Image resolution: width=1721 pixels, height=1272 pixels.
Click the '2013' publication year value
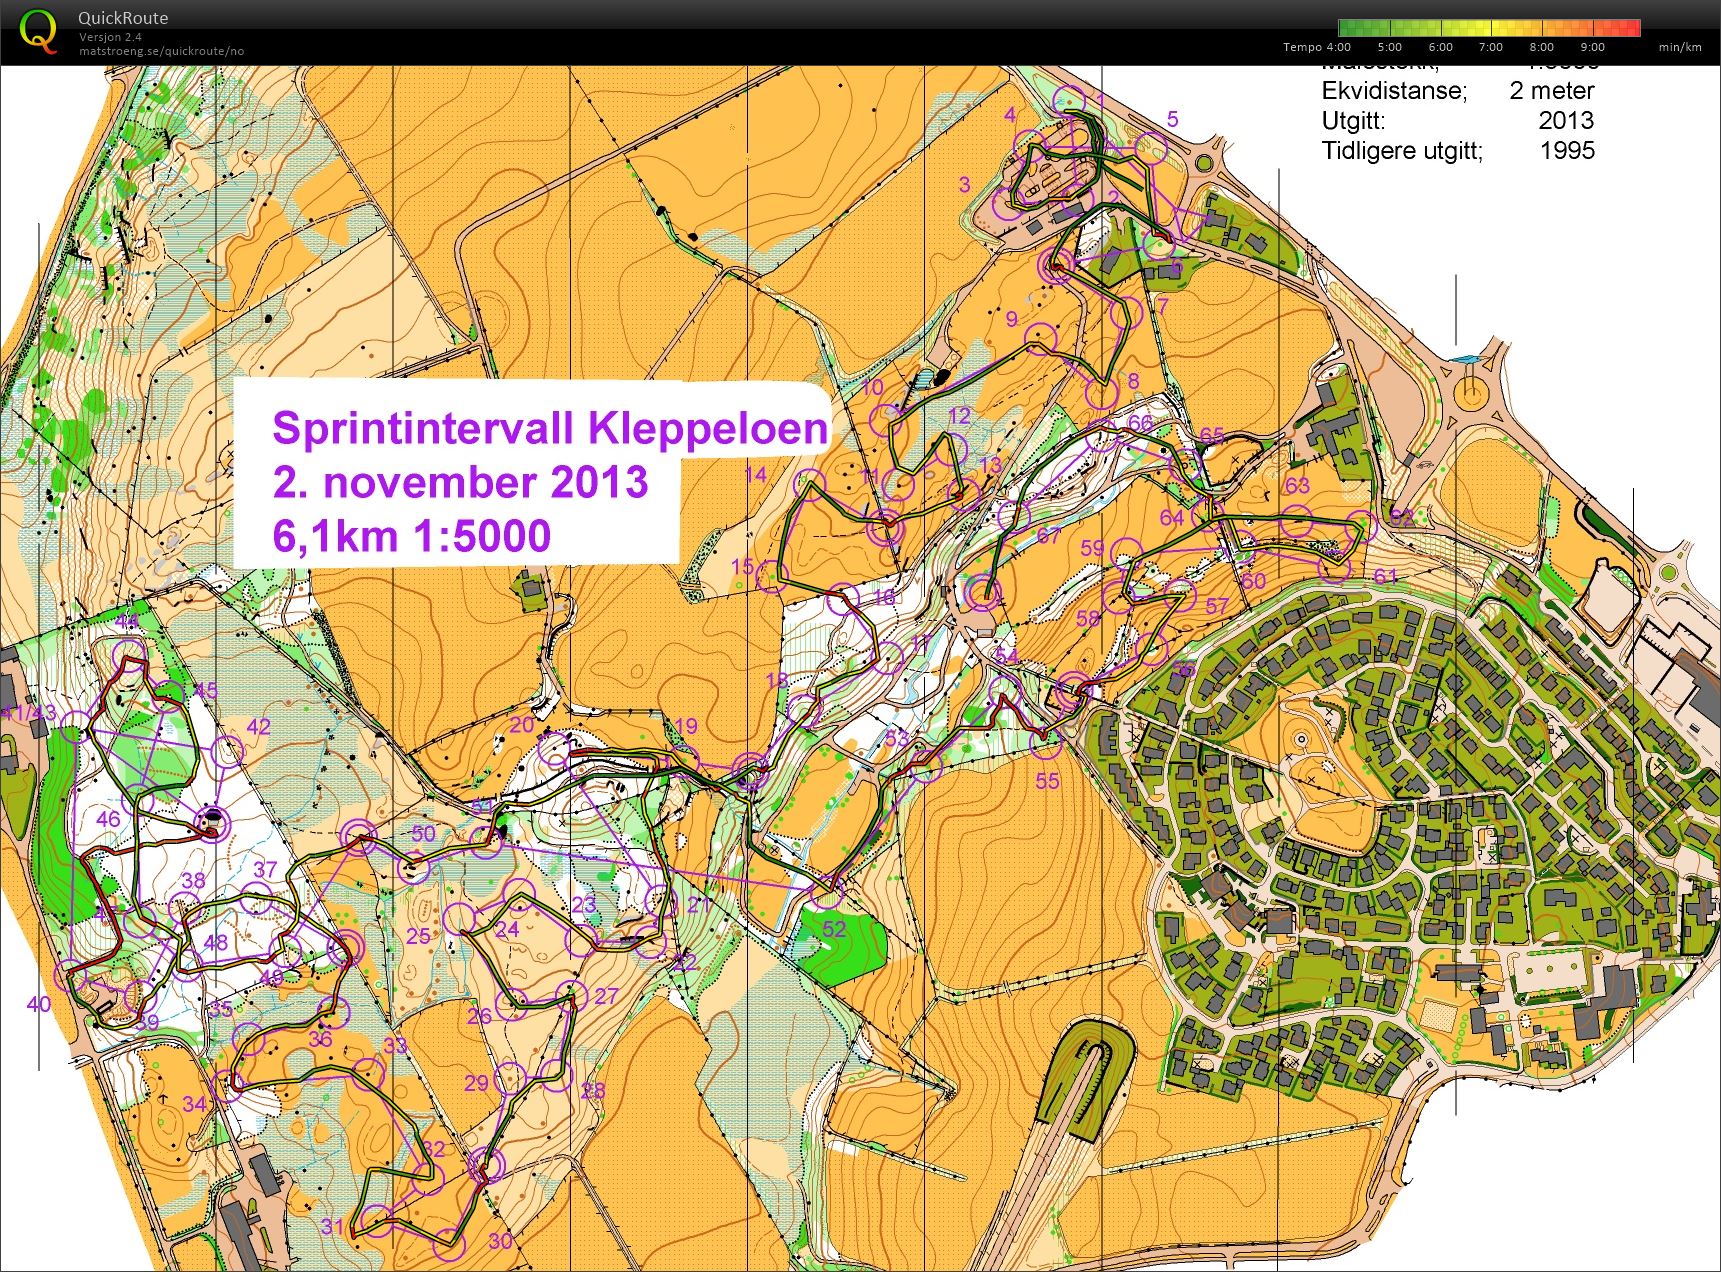pos(1566,120)
